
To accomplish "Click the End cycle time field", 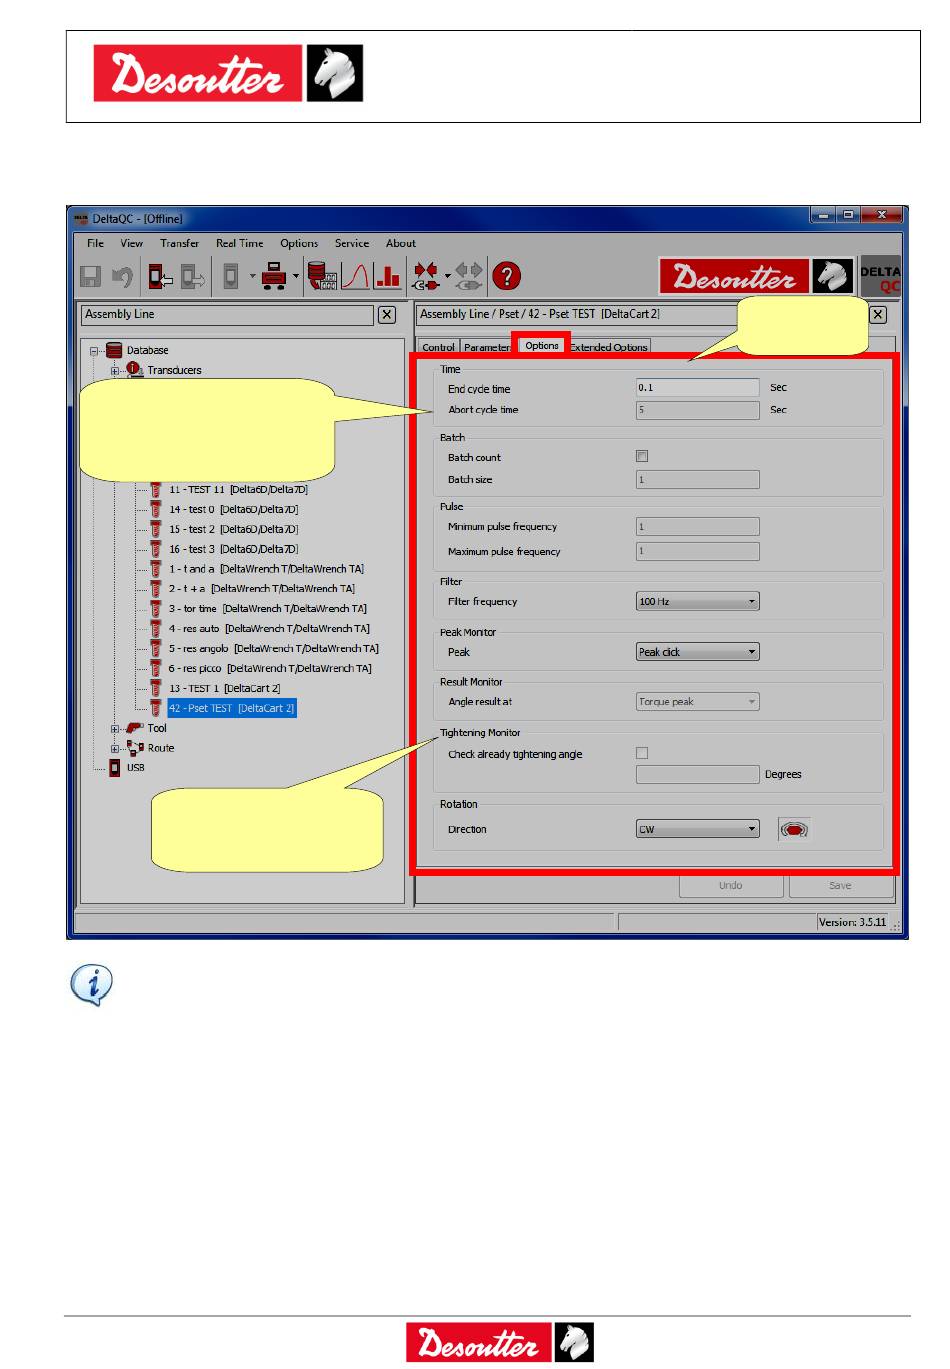I will coord(698,387).
